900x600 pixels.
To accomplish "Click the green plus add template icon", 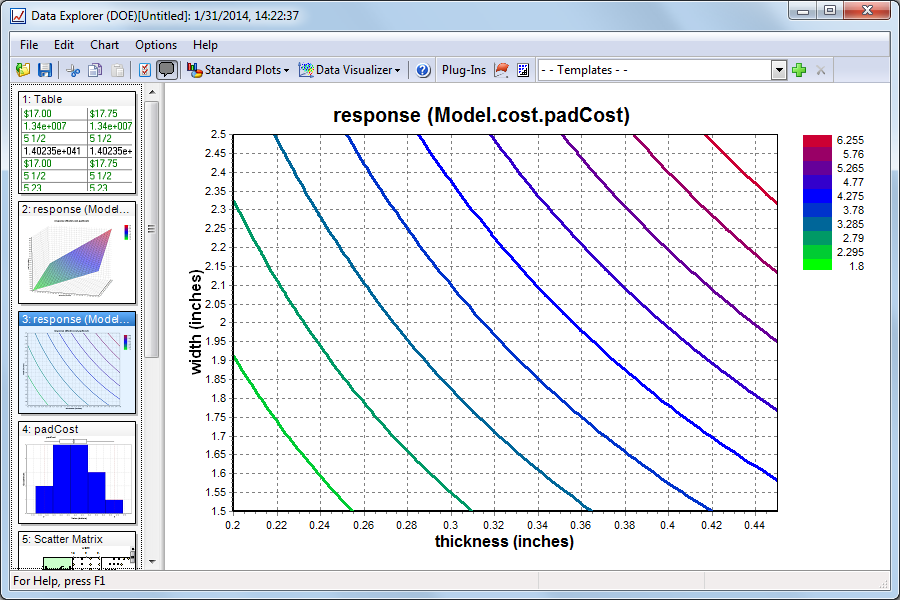I will click(798, 70).
